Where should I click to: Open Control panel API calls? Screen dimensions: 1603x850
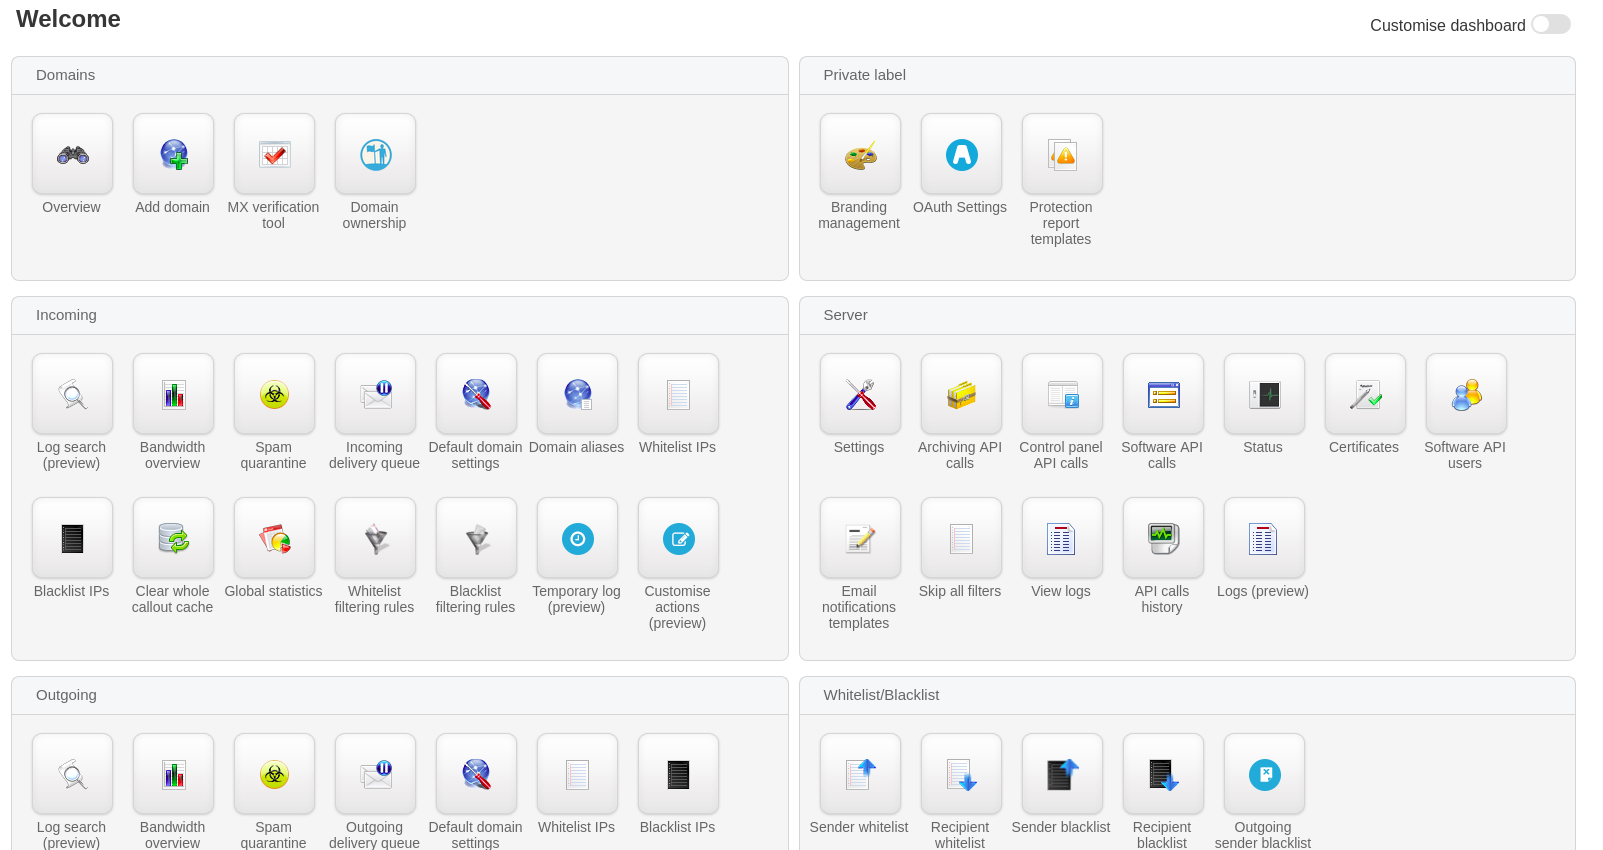[x=1062, y=394]
